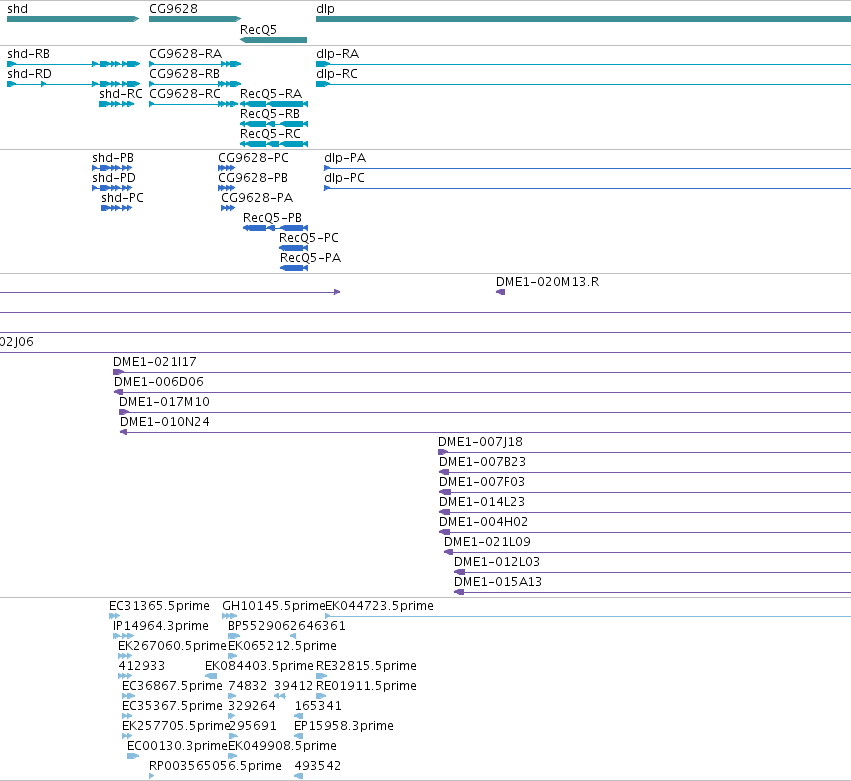Image resolution: width=851 pixels, height=781 pixels.
Task: Click the CG9628-PC protein label
Action: pyautogui.click(x=253, y=158)
